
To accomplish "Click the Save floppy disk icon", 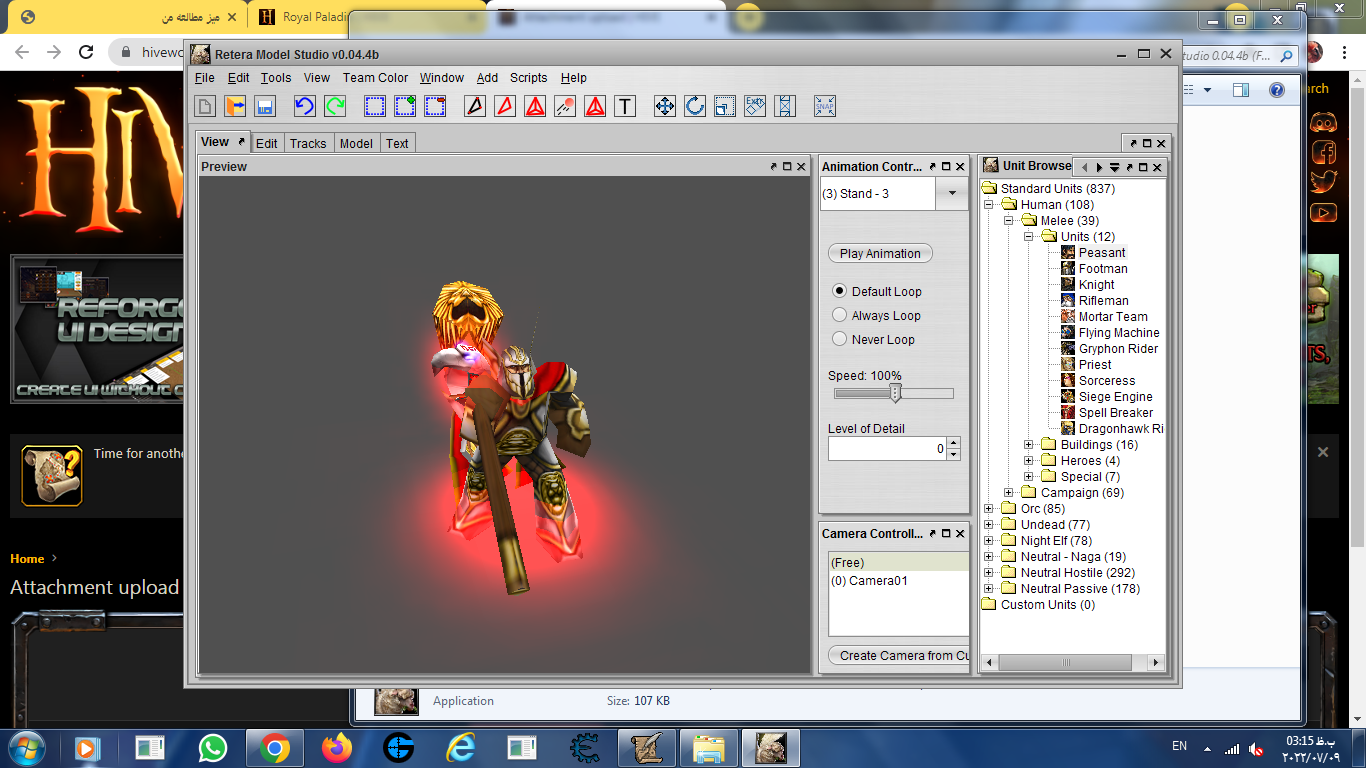I will 265,106.
